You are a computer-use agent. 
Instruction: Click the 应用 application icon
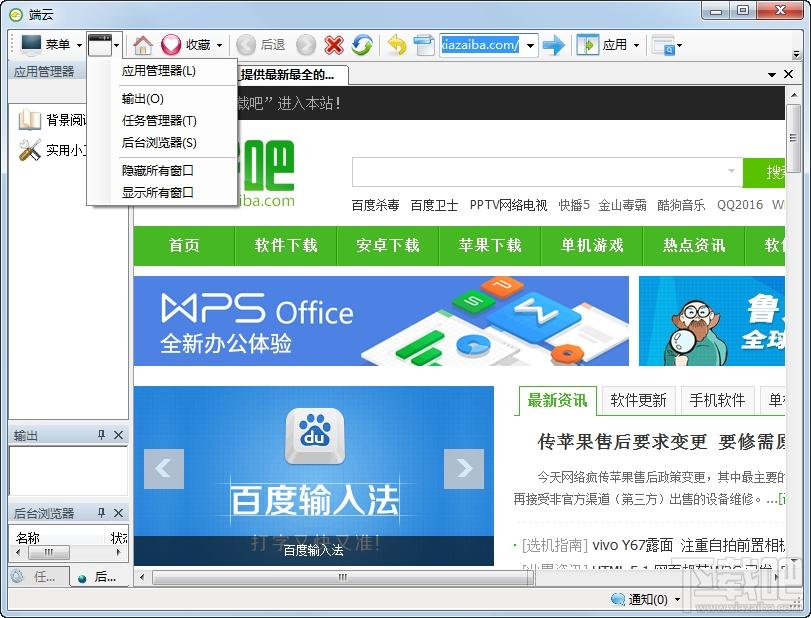click(588, 46)
